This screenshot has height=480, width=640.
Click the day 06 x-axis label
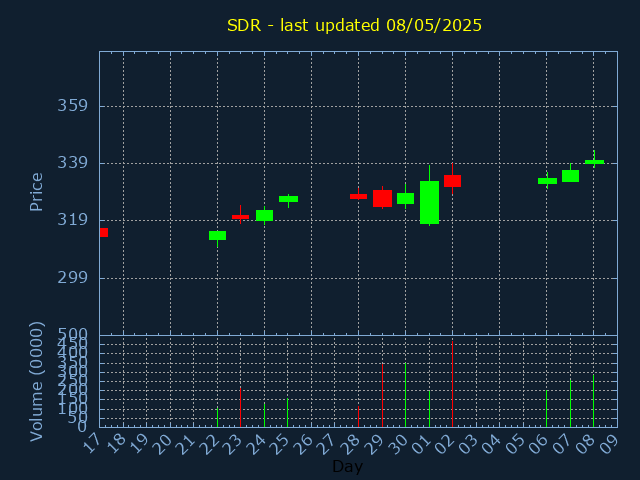539,444
